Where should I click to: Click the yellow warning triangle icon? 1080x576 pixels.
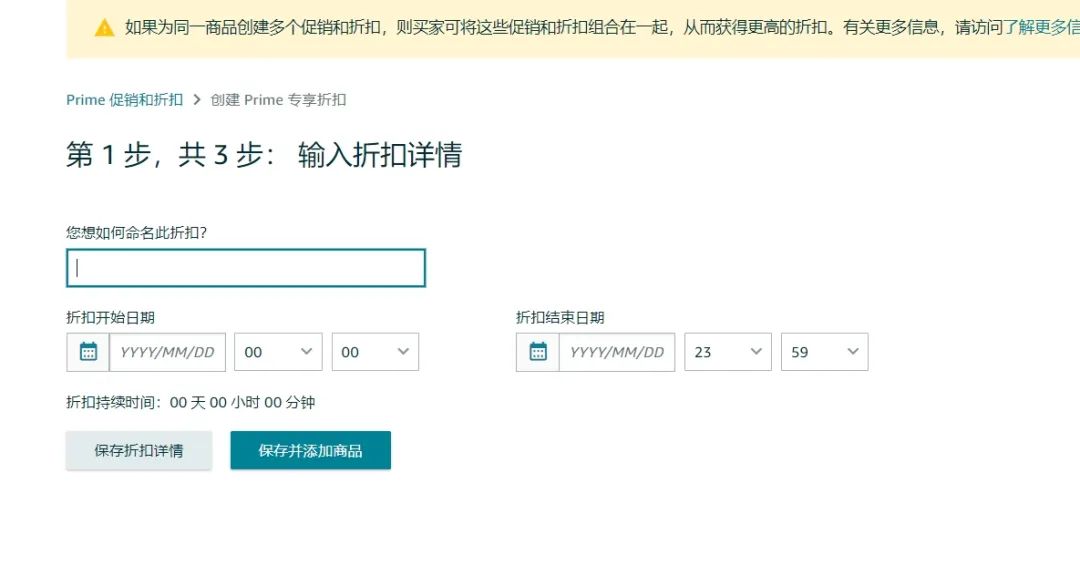point(104,28)
